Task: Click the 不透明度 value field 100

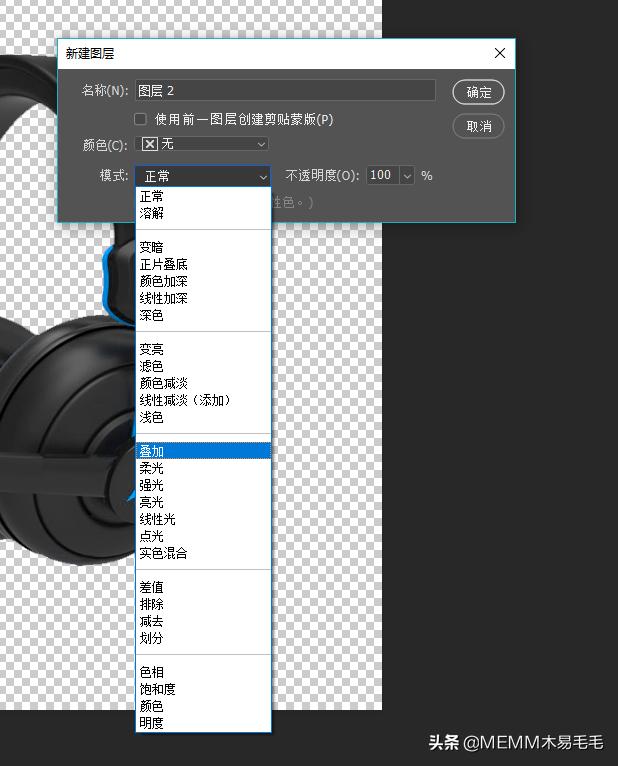Action: 383,175
